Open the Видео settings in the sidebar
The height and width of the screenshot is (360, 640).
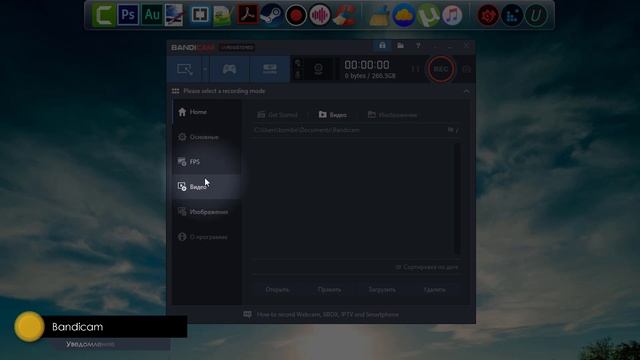click(207, 187)
